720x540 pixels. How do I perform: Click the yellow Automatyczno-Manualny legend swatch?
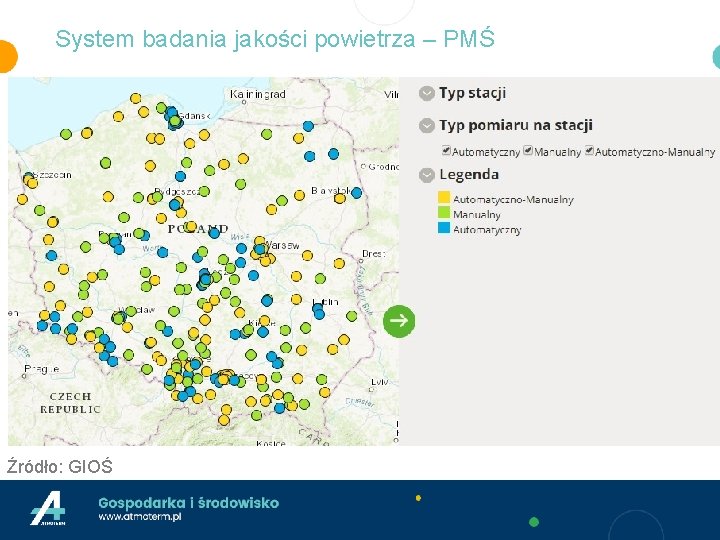pos(444,198)
